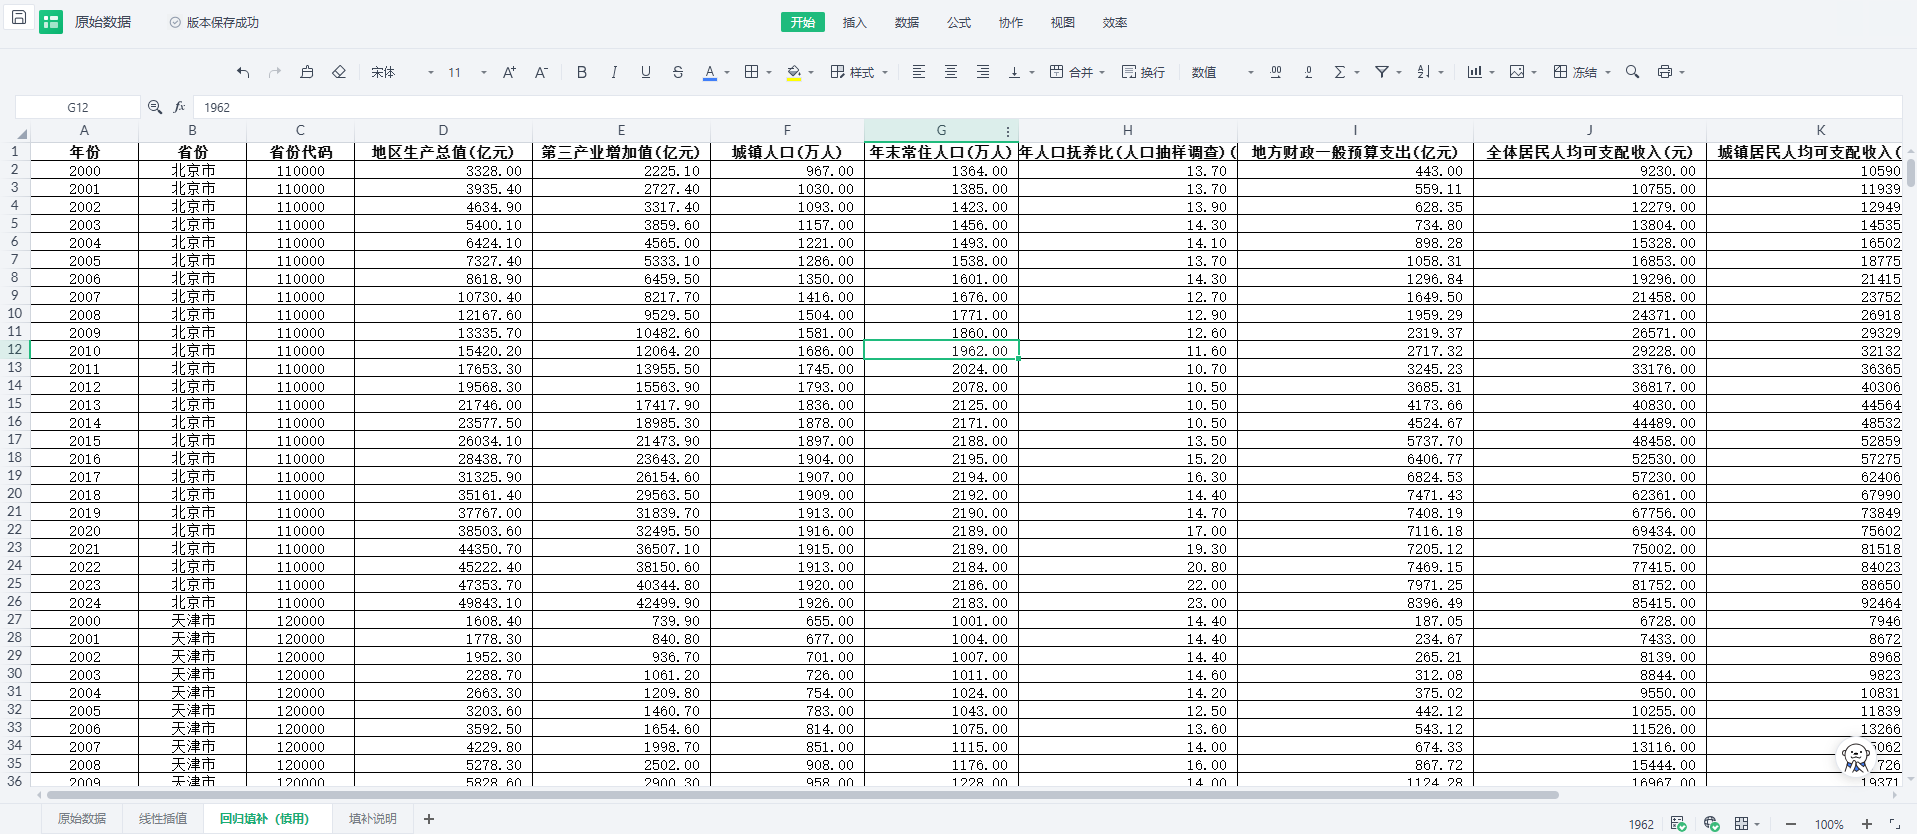Click the save icon at top left

[18, 17]
